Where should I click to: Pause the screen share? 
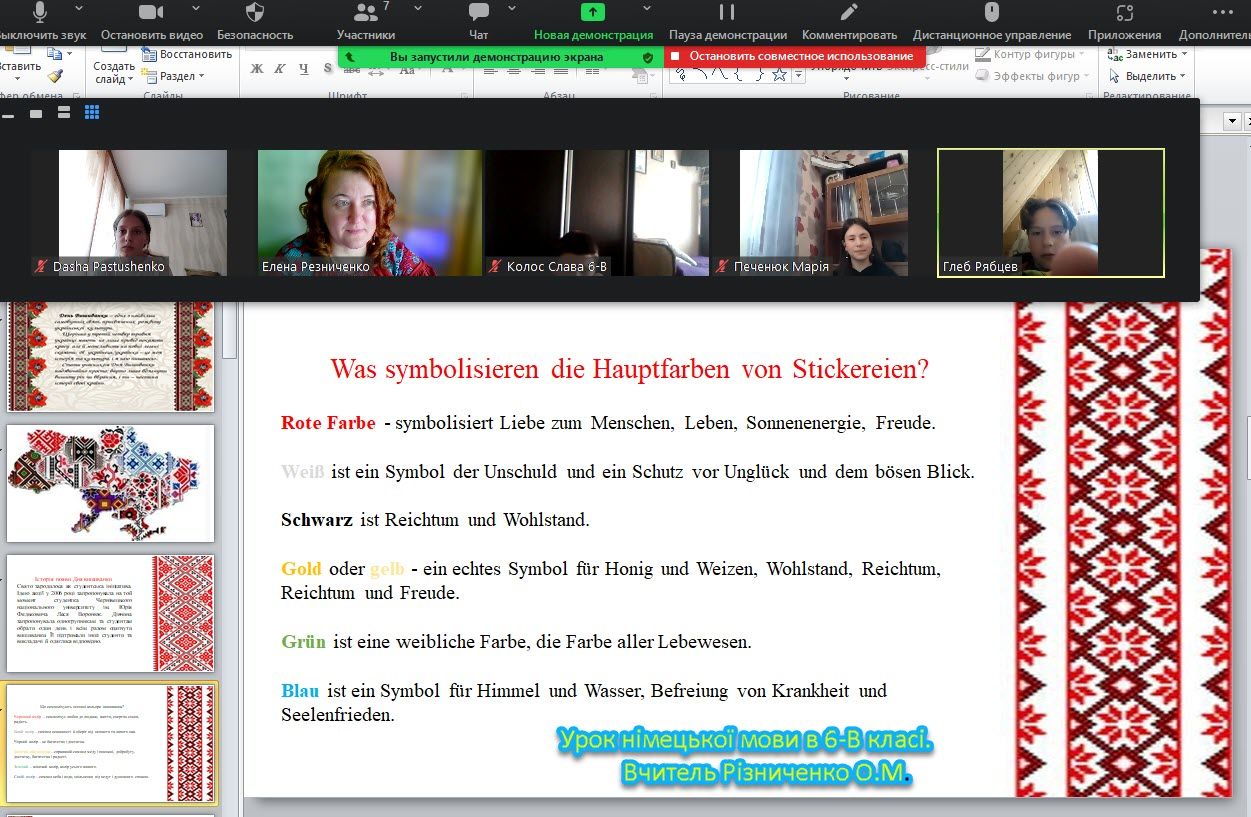pyautogui.click(x=727, y=14)
